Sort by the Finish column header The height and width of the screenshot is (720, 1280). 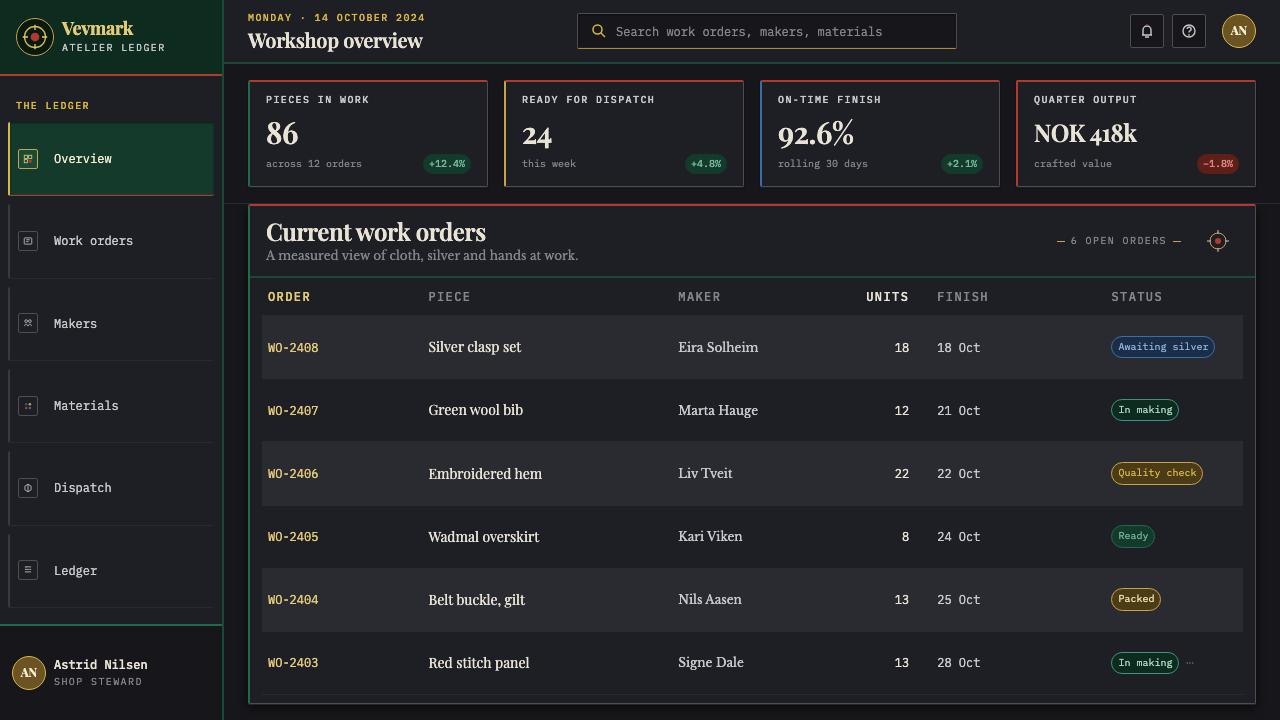pyautogui.click(x=962, y=297)
